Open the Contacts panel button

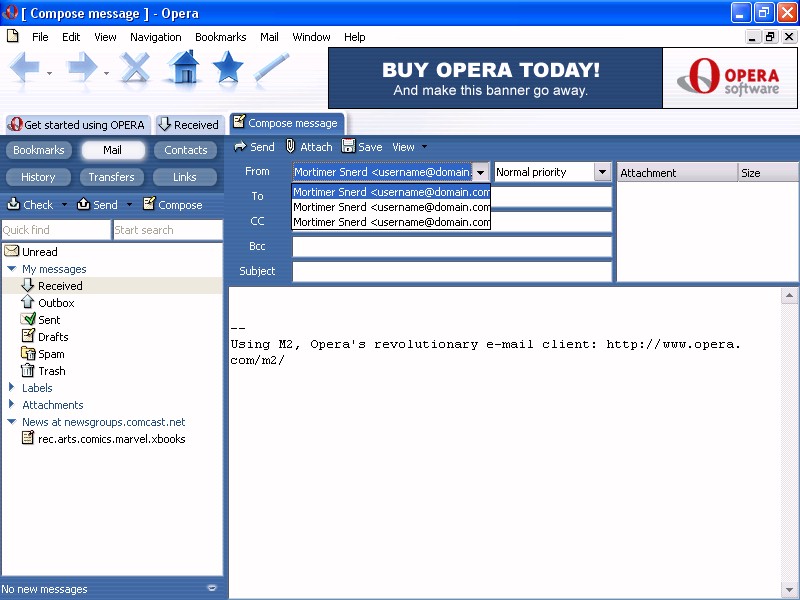[x=185, y=150]
